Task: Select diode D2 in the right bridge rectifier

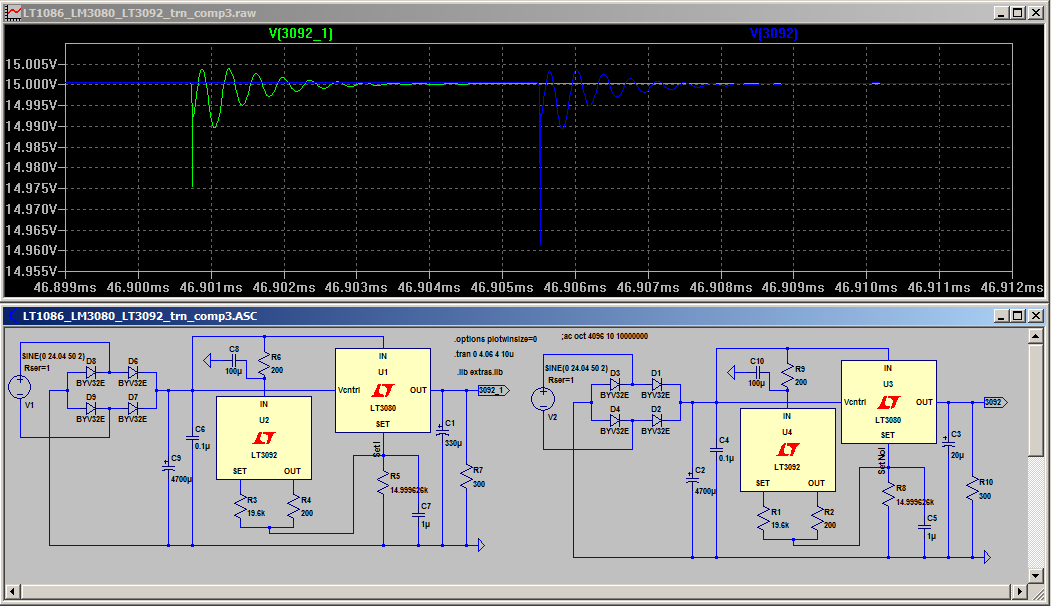Action: (656, 420)
